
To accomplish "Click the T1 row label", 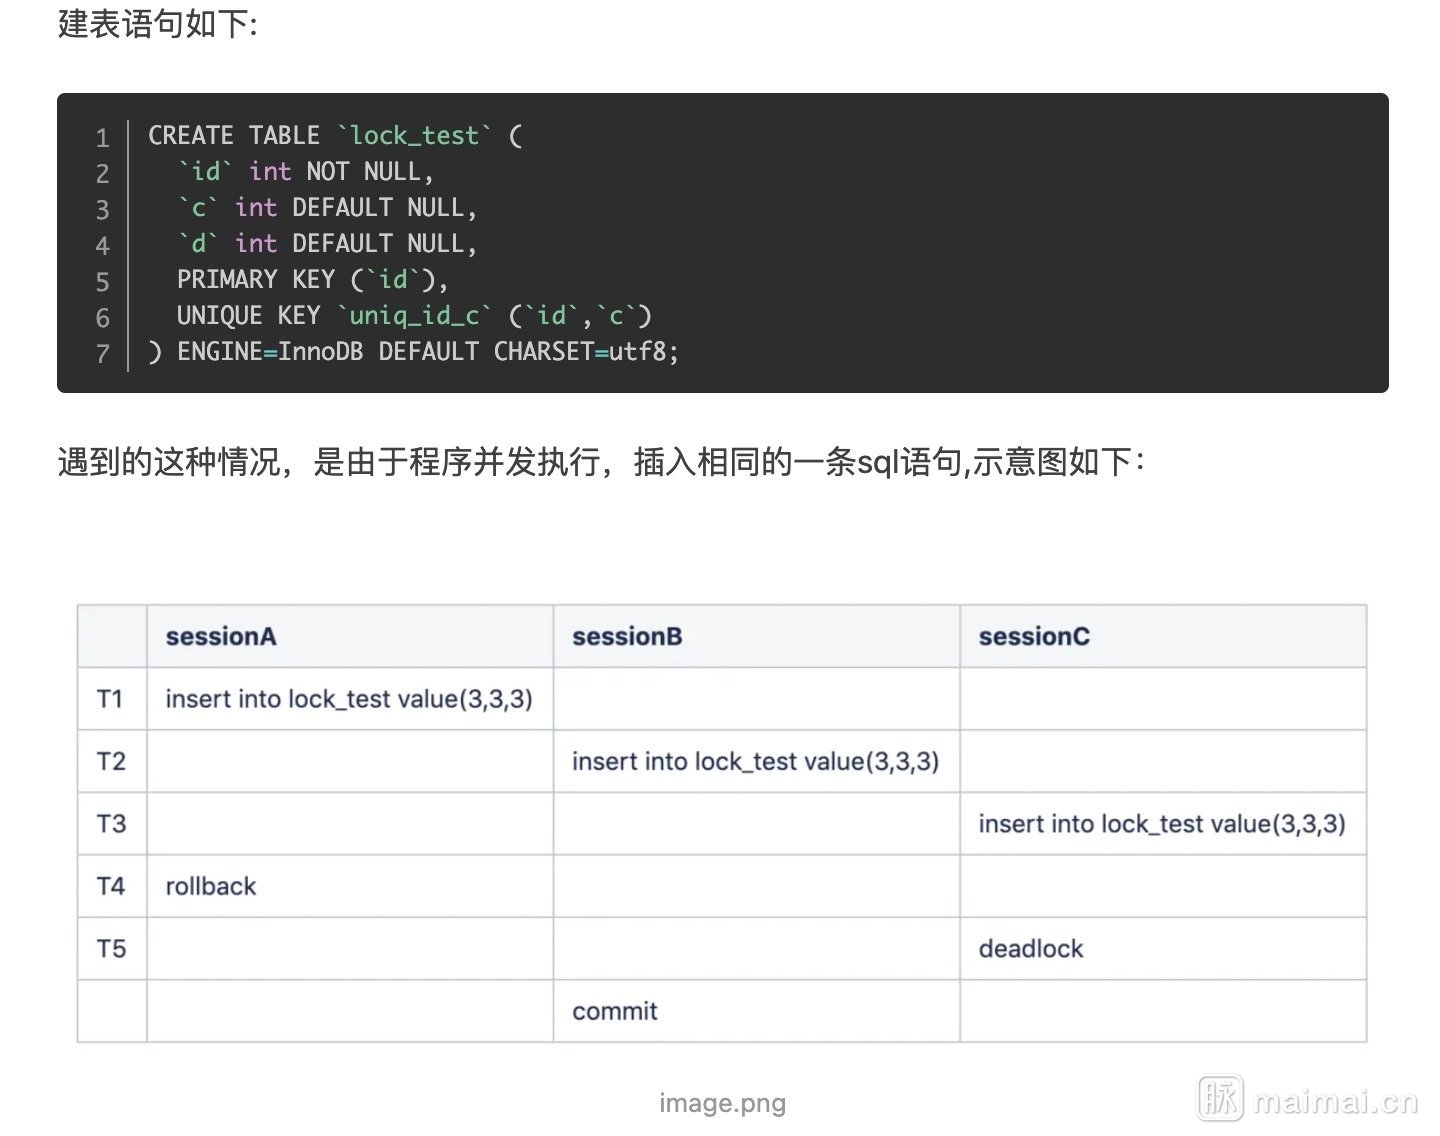I will pyautogui.click(x=110, y=699).
